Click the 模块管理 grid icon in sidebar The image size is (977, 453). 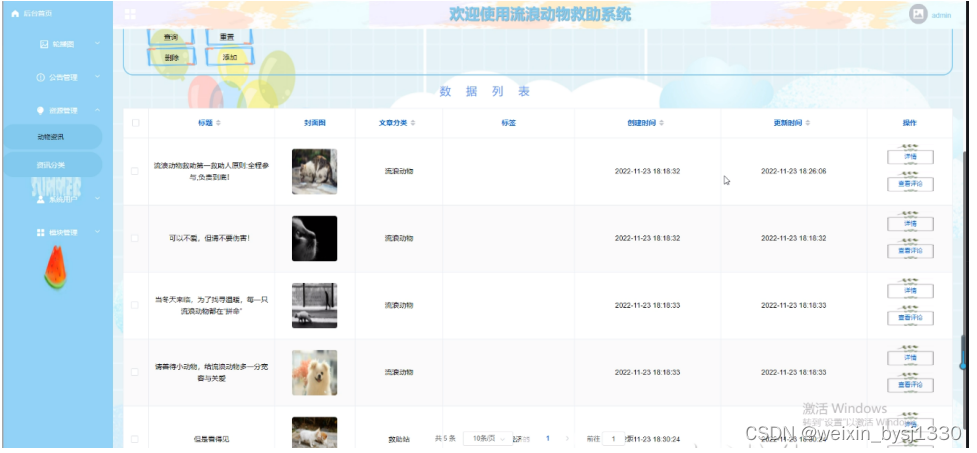pyautogui.click(x=41, y=232)
